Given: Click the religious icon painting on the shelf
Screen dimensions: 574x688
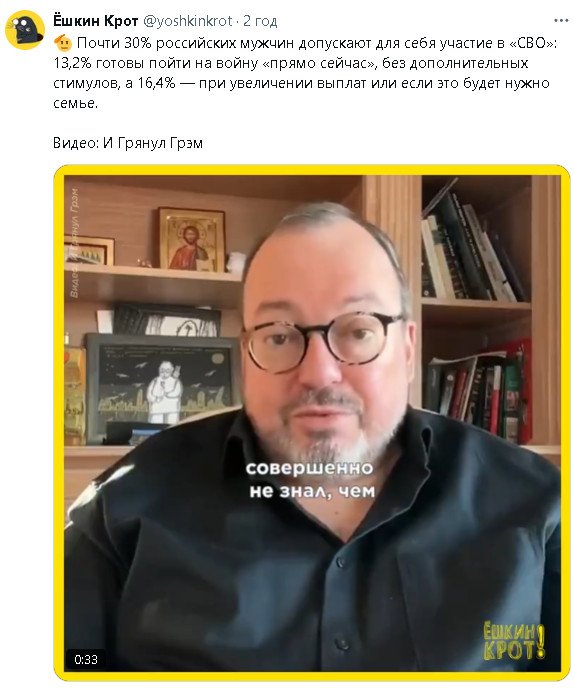Looking at the screenshot, I should click(192, 240).
